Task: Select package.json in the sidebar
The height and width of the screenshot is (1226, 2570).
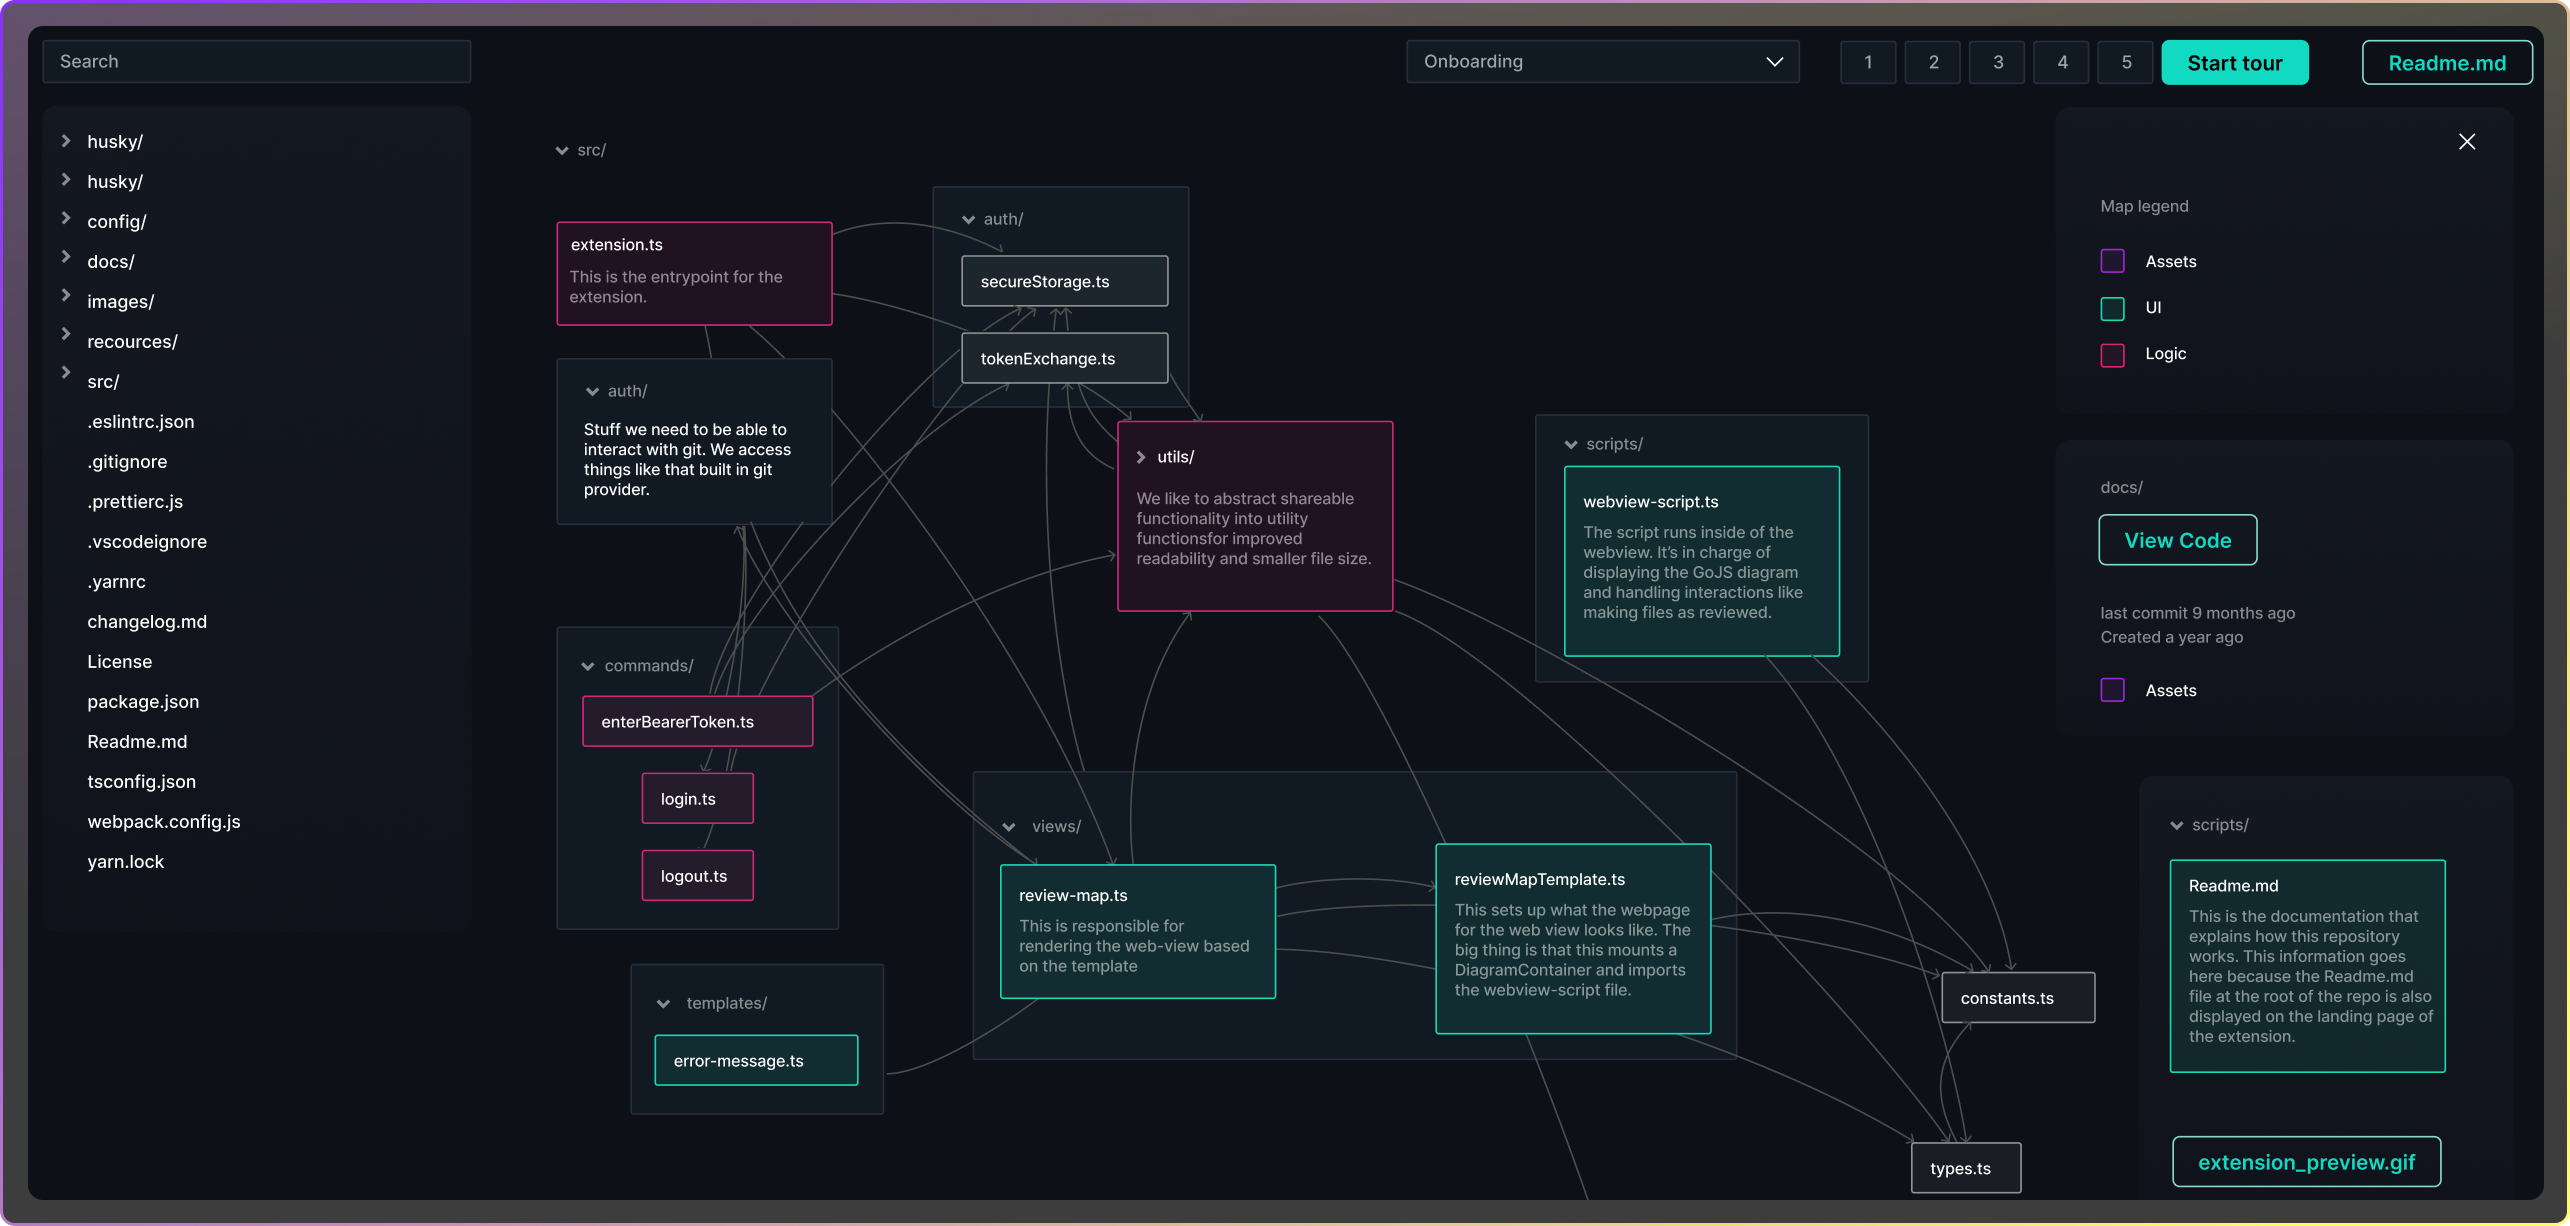Action: [143, 701]
